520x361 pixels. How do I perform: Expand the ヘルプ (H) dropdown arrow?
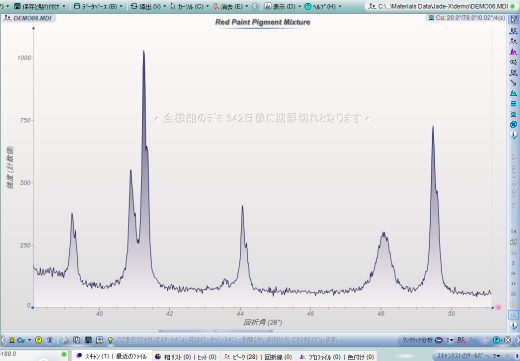click(340, 6)
